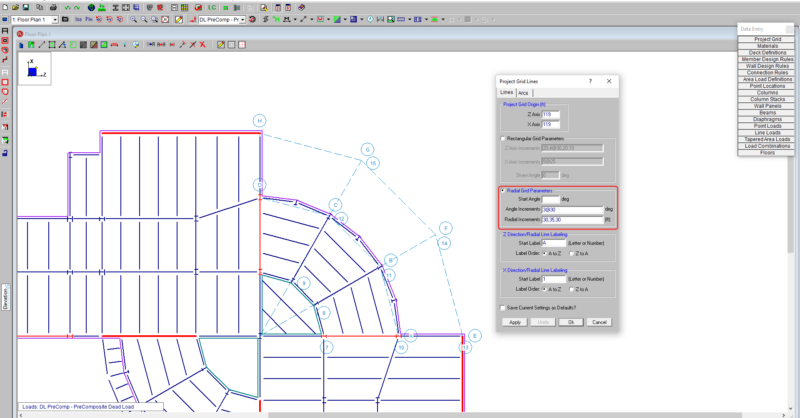Viewport: 800px width, 418px height.
Task: Click the Open file folder icon
Action: [x=17, y=7]
